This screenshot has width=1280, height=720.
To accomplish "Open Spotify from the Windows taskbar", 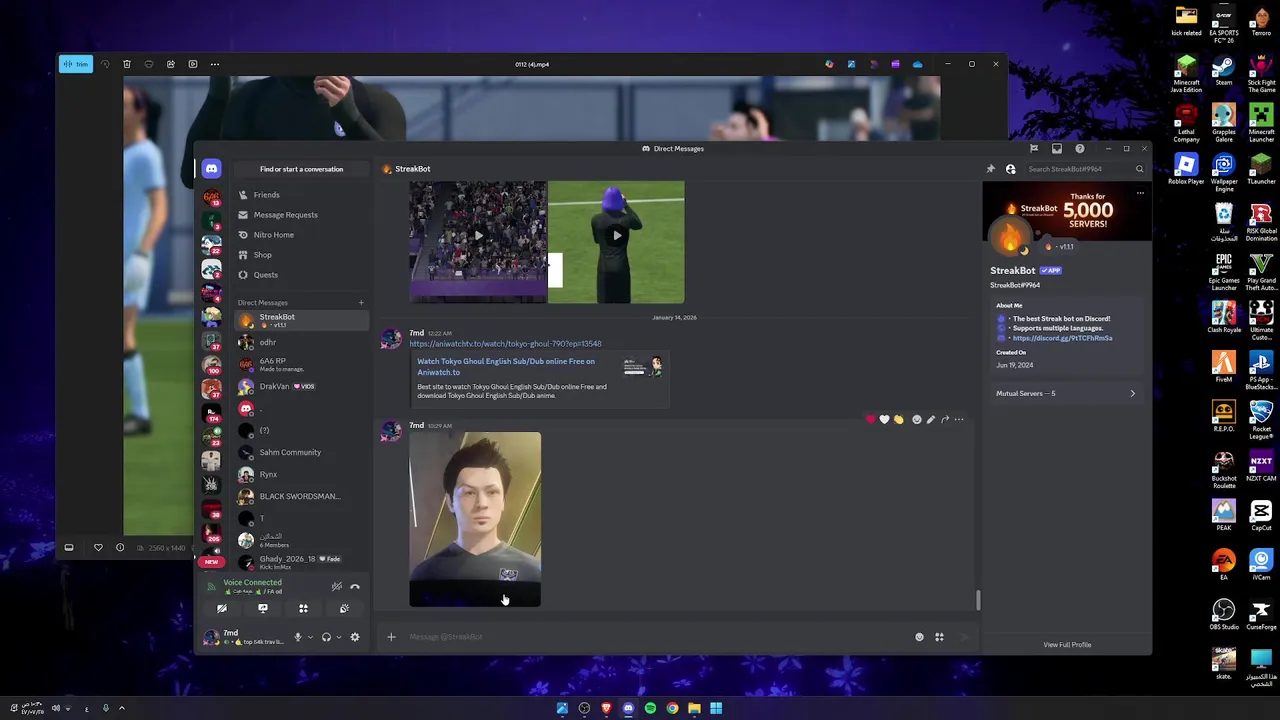I will point(650,708).
